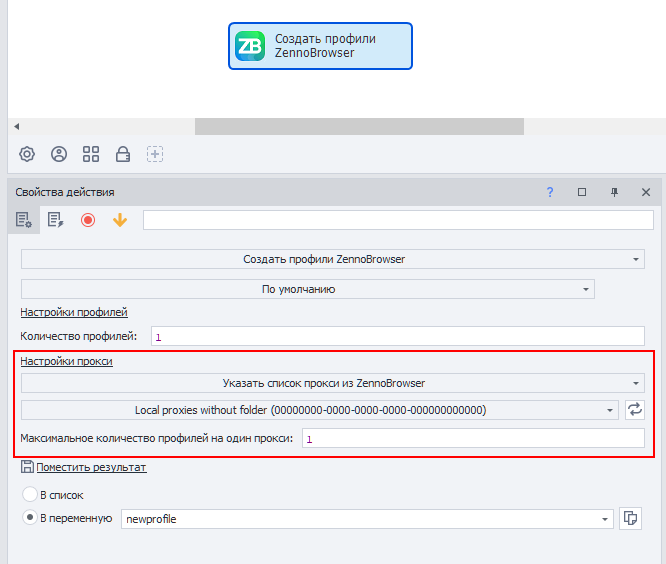Viewport: 666px width, 564px height.
Task: Maximize the Свойства действия panel
Action: coord(582,192)
